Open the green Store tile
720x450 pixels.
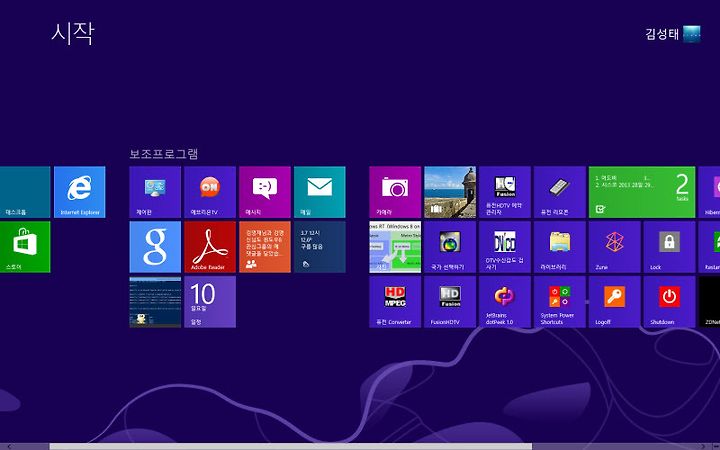pos(25,247)
